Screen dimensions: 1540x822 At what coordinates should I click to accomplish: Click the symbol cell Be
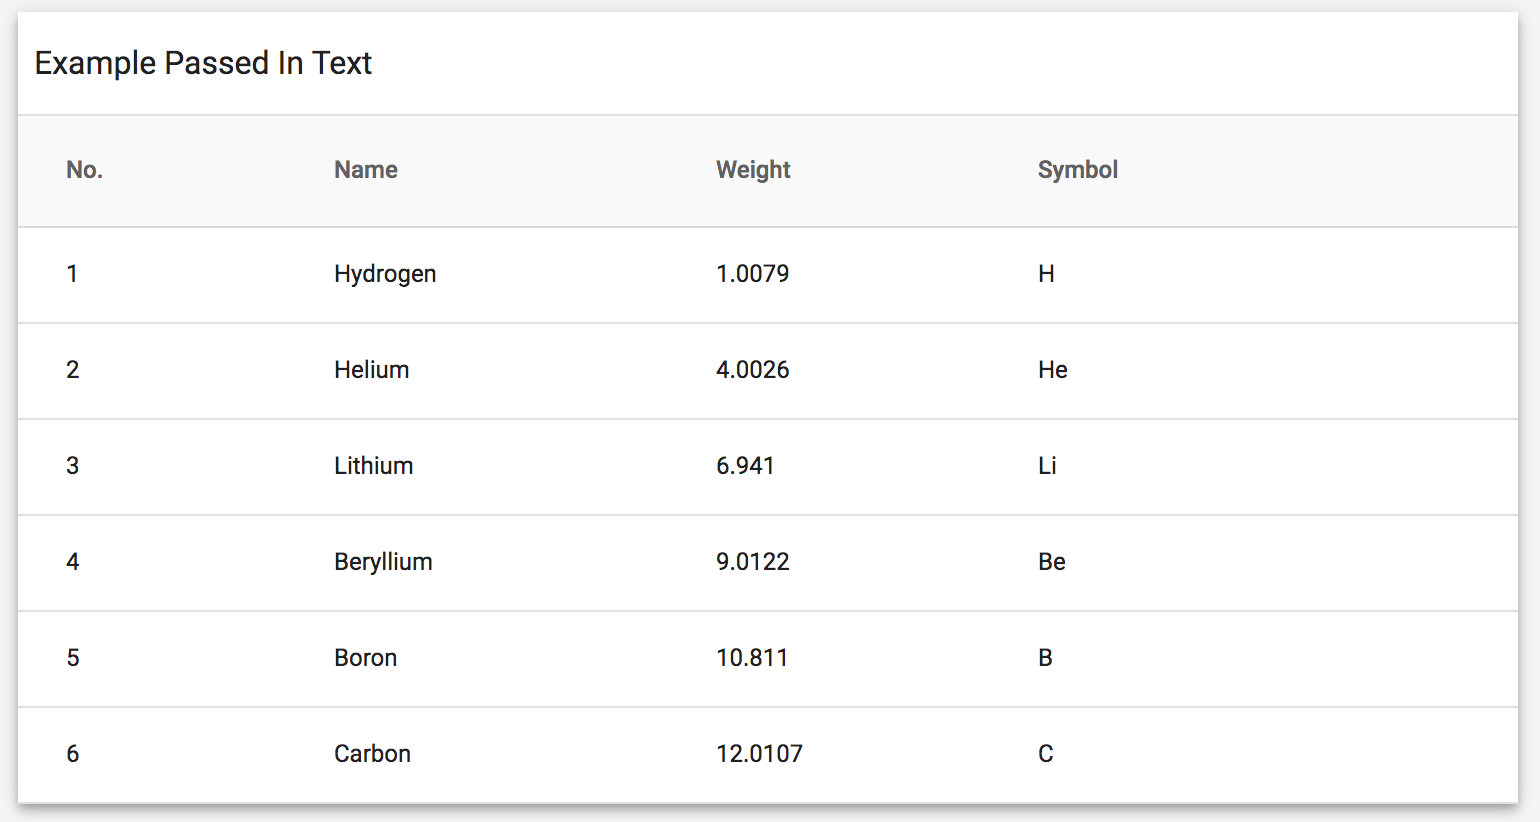click(1052, 562)
